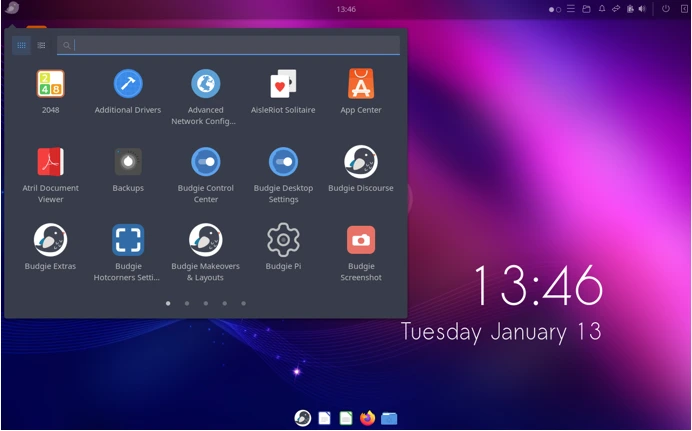This screenshot has width=692, height=431.
Task: Click the network connection tray icon
Action: [x=616, y=9]
